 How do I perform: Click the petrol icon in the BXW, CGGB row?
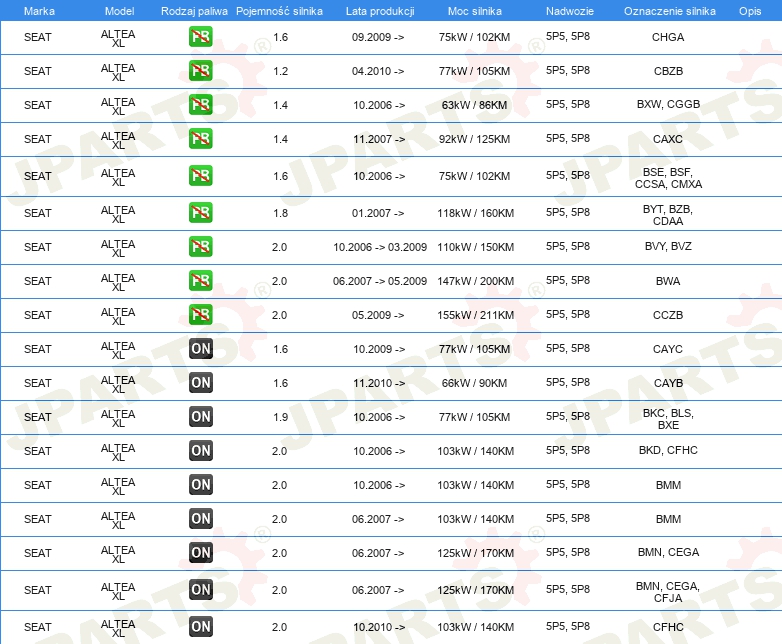click(x=200, y=105)
